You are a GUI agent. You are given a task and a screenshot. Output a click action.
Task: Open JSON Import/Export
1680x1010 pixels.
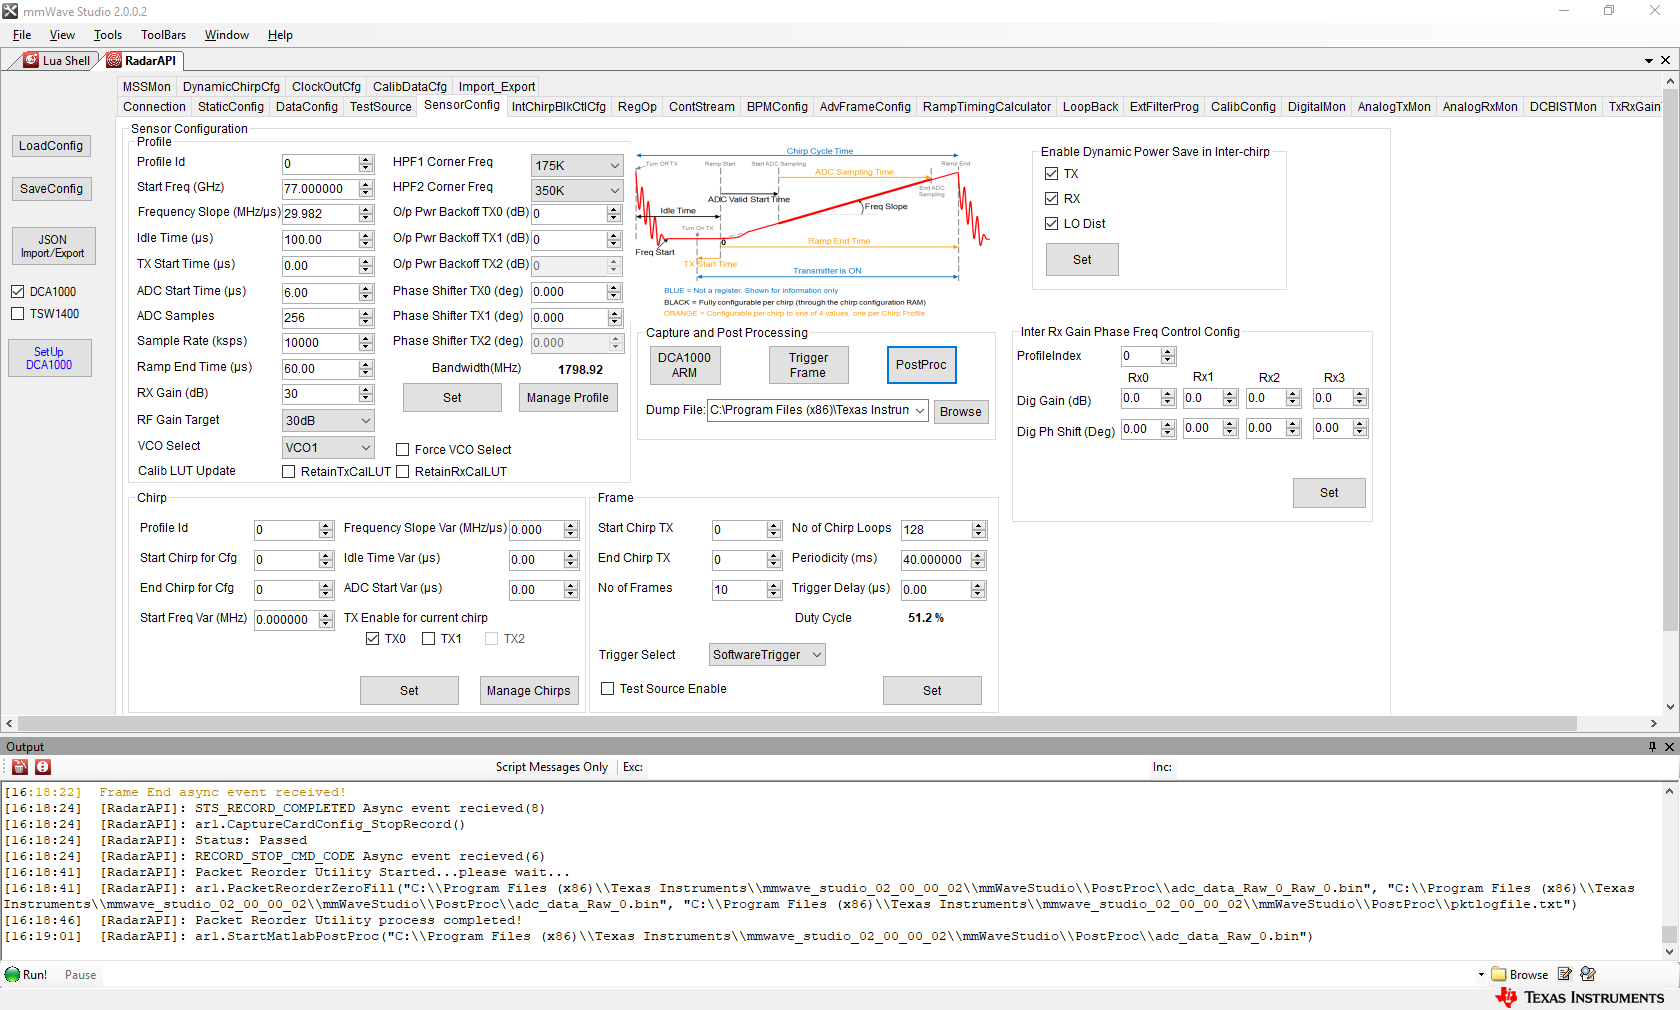(x=53, y=246)
